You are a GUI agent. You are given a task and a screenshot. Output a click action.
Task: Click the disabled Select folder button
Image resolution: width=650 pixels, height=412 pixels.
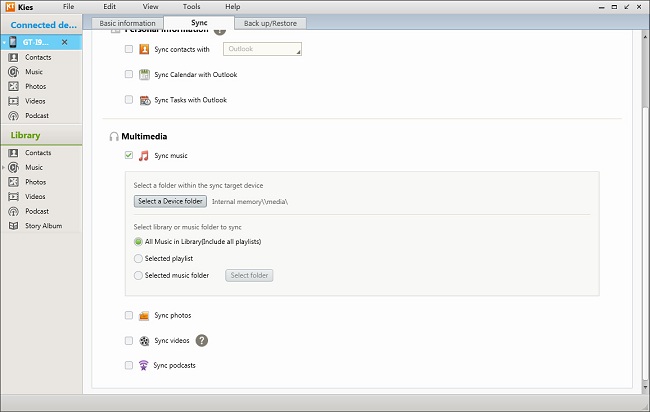[249, 276]
